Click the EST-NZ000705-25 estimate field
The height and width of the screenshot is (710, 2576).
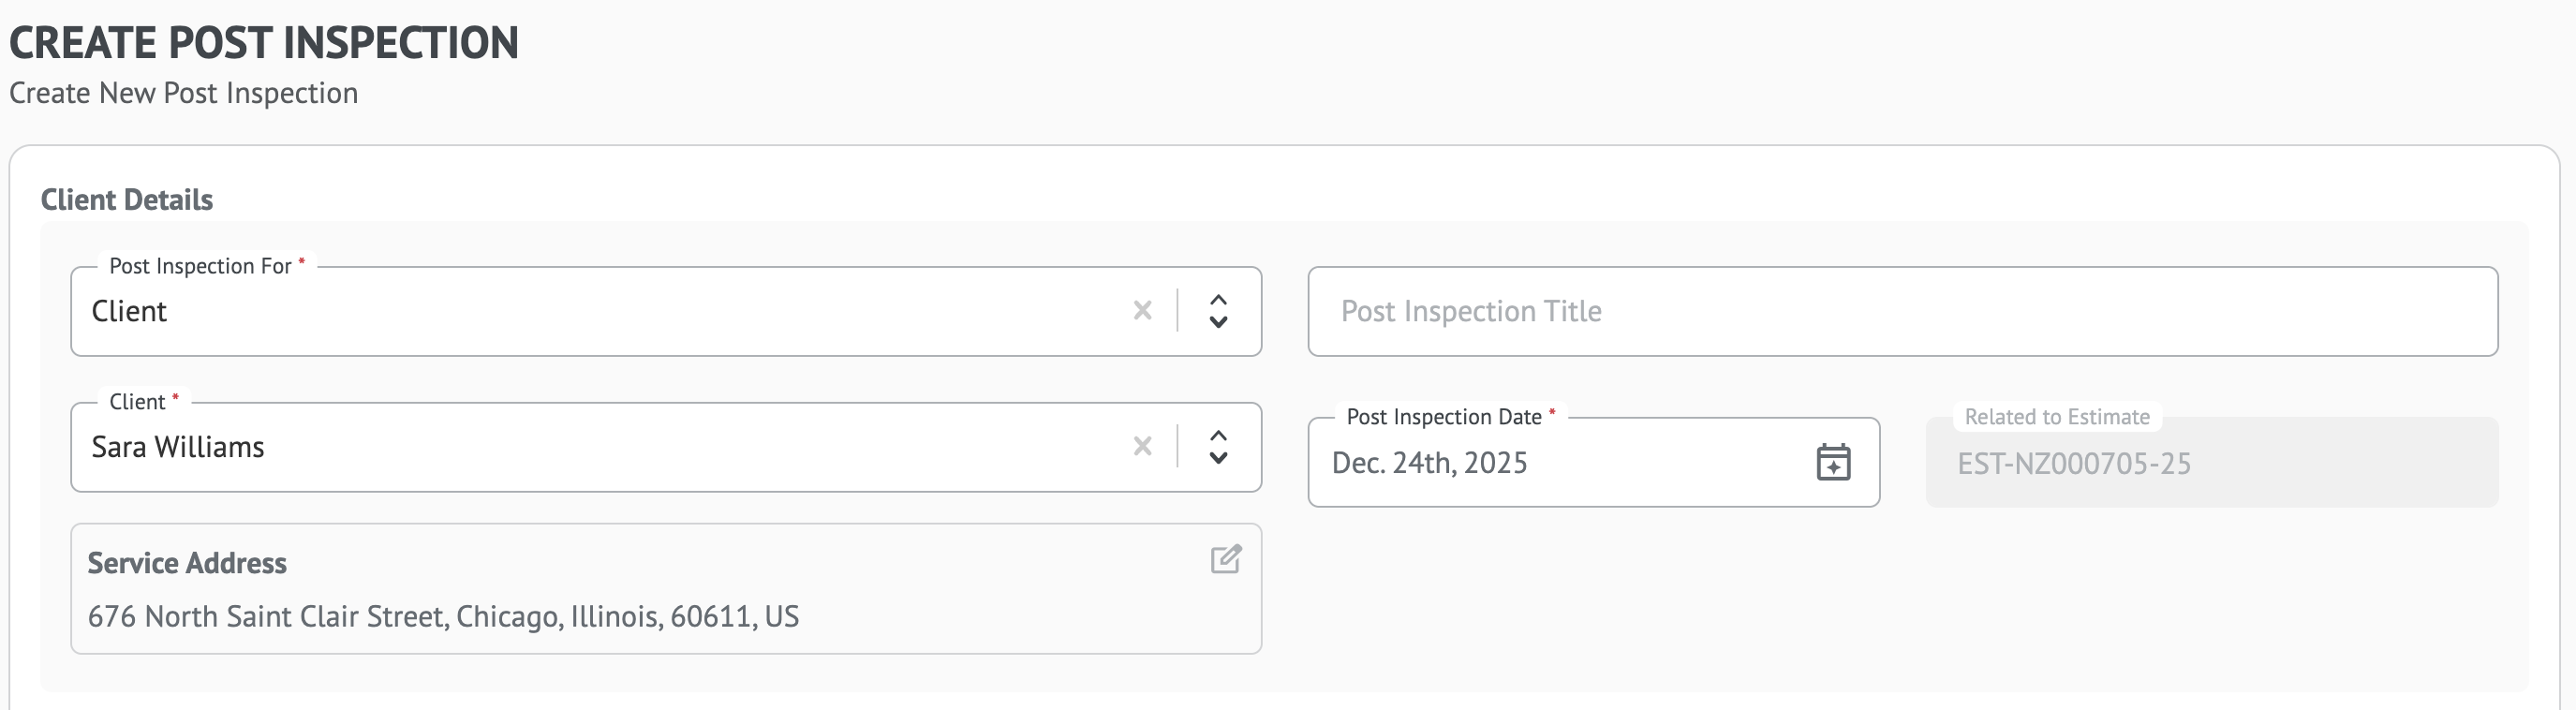[x=2211, y=463]
